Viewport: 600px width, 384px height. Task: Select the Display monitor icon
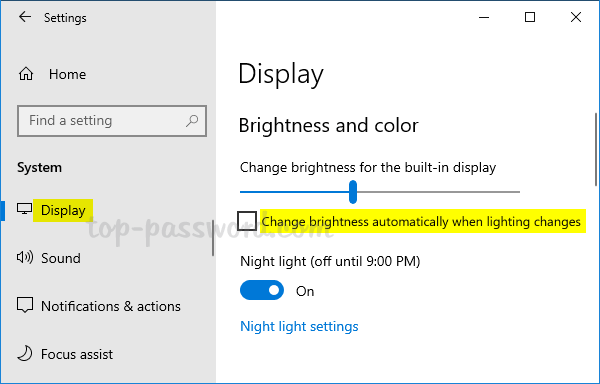pyautogui.click(x=24, y=209)
